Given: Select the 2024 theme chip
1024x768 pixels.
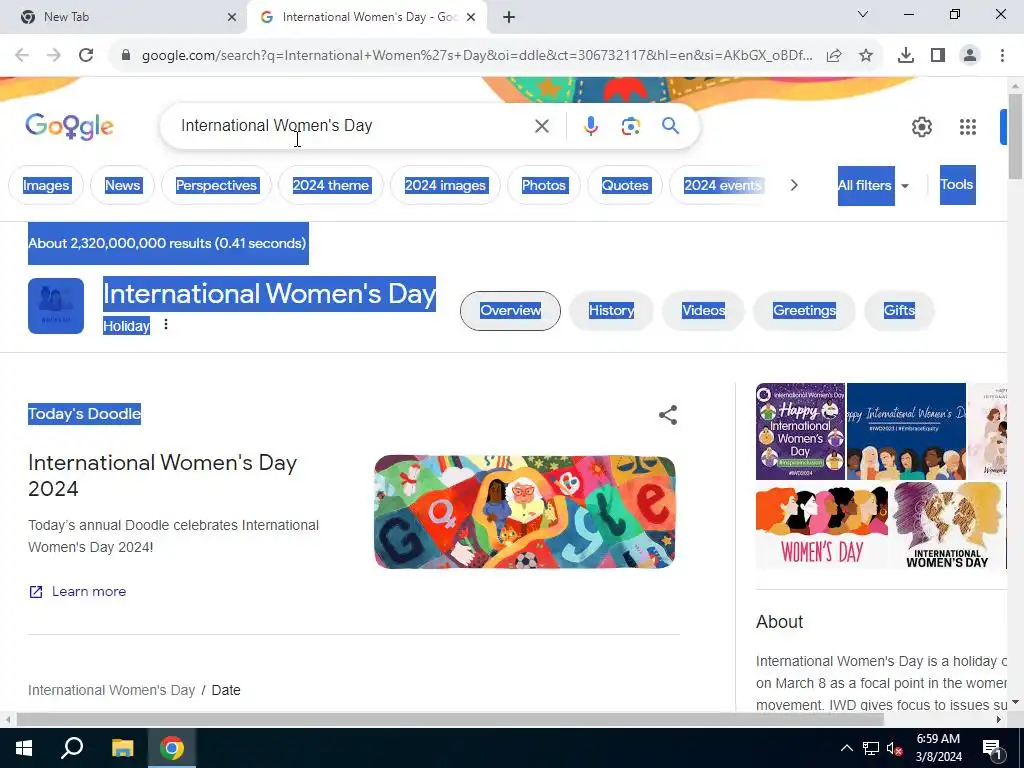Looking at the screenshot, I should [330, 185].
